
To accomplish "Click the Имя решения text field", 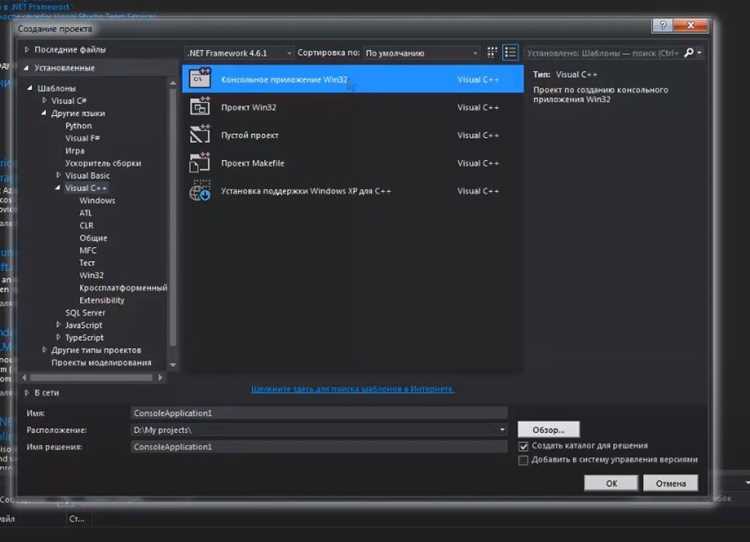I will click(319, 447).
